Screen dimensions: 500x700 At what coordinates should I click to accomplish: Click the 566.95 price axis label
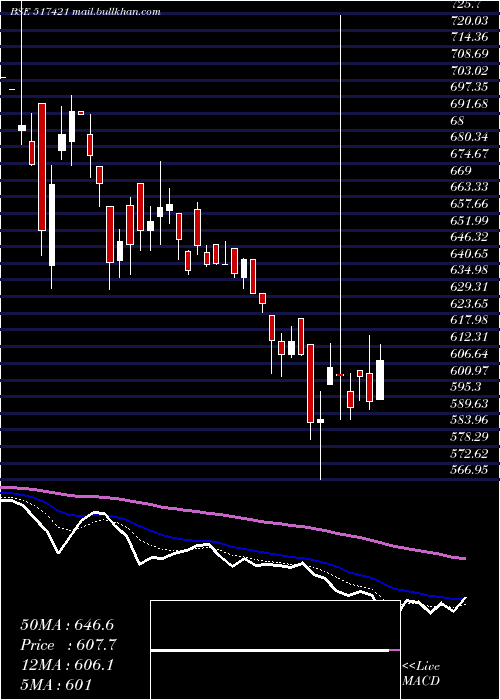(470, 471)
